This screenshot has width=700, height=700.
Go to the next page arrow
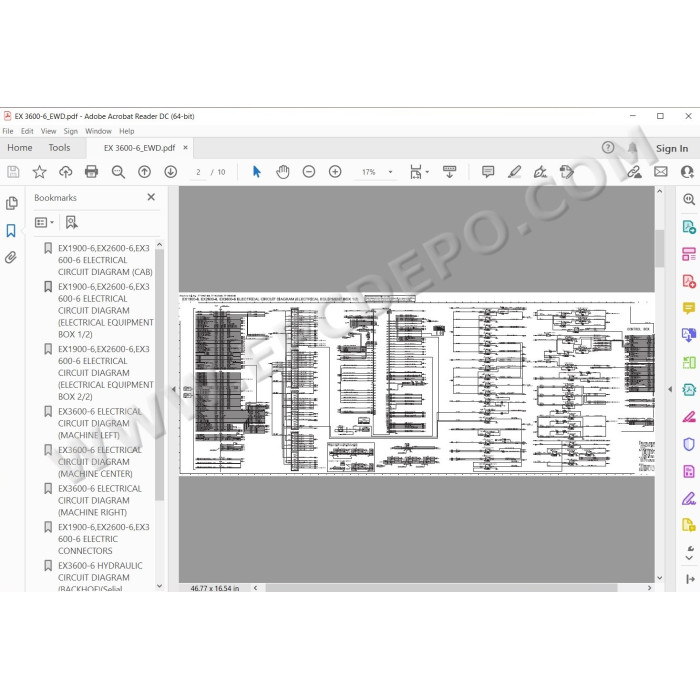(171, 172)
